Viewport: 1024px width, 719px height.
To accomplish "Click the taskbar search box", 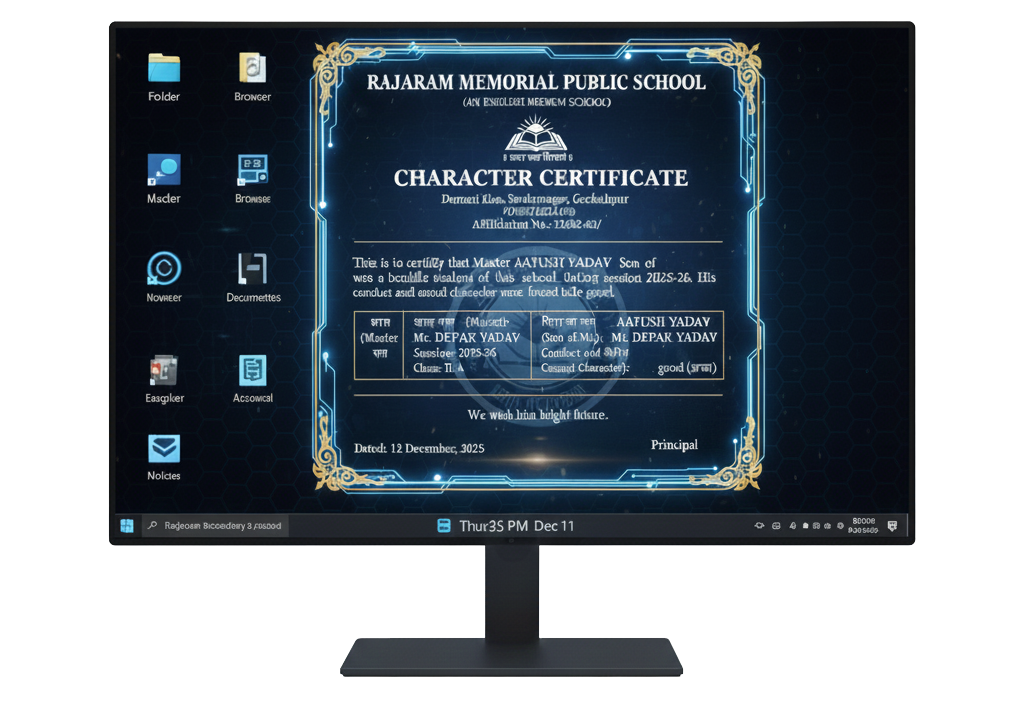I will pos(215,525).
